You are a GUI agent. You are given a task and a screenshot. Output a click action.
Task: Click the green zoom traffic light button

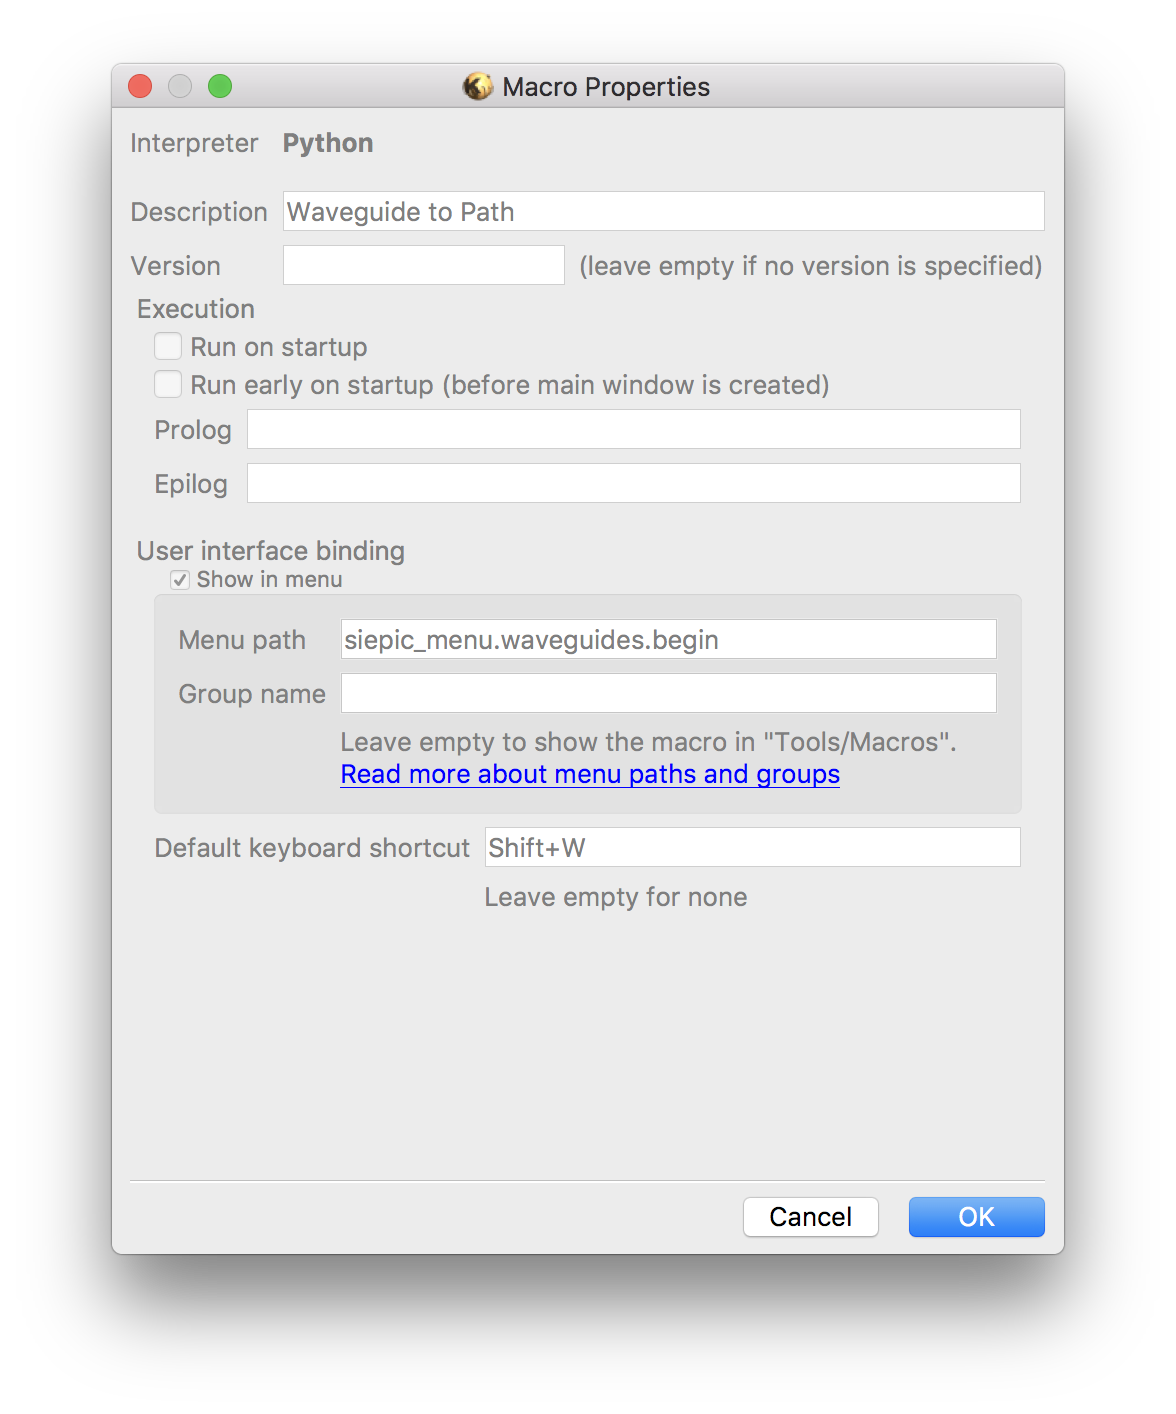coord(220,86)
